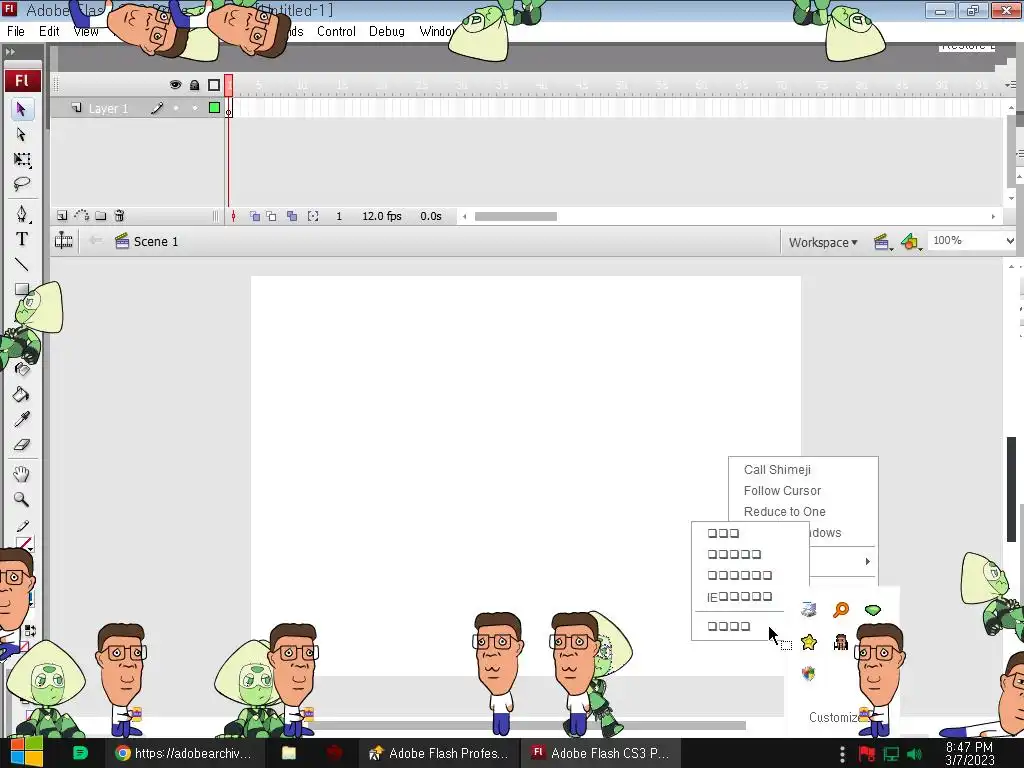Image resolution: width=1024 pixels, height=768 pixels.
Task: Click the Insert Layer icon
Action: coord(62,216)
